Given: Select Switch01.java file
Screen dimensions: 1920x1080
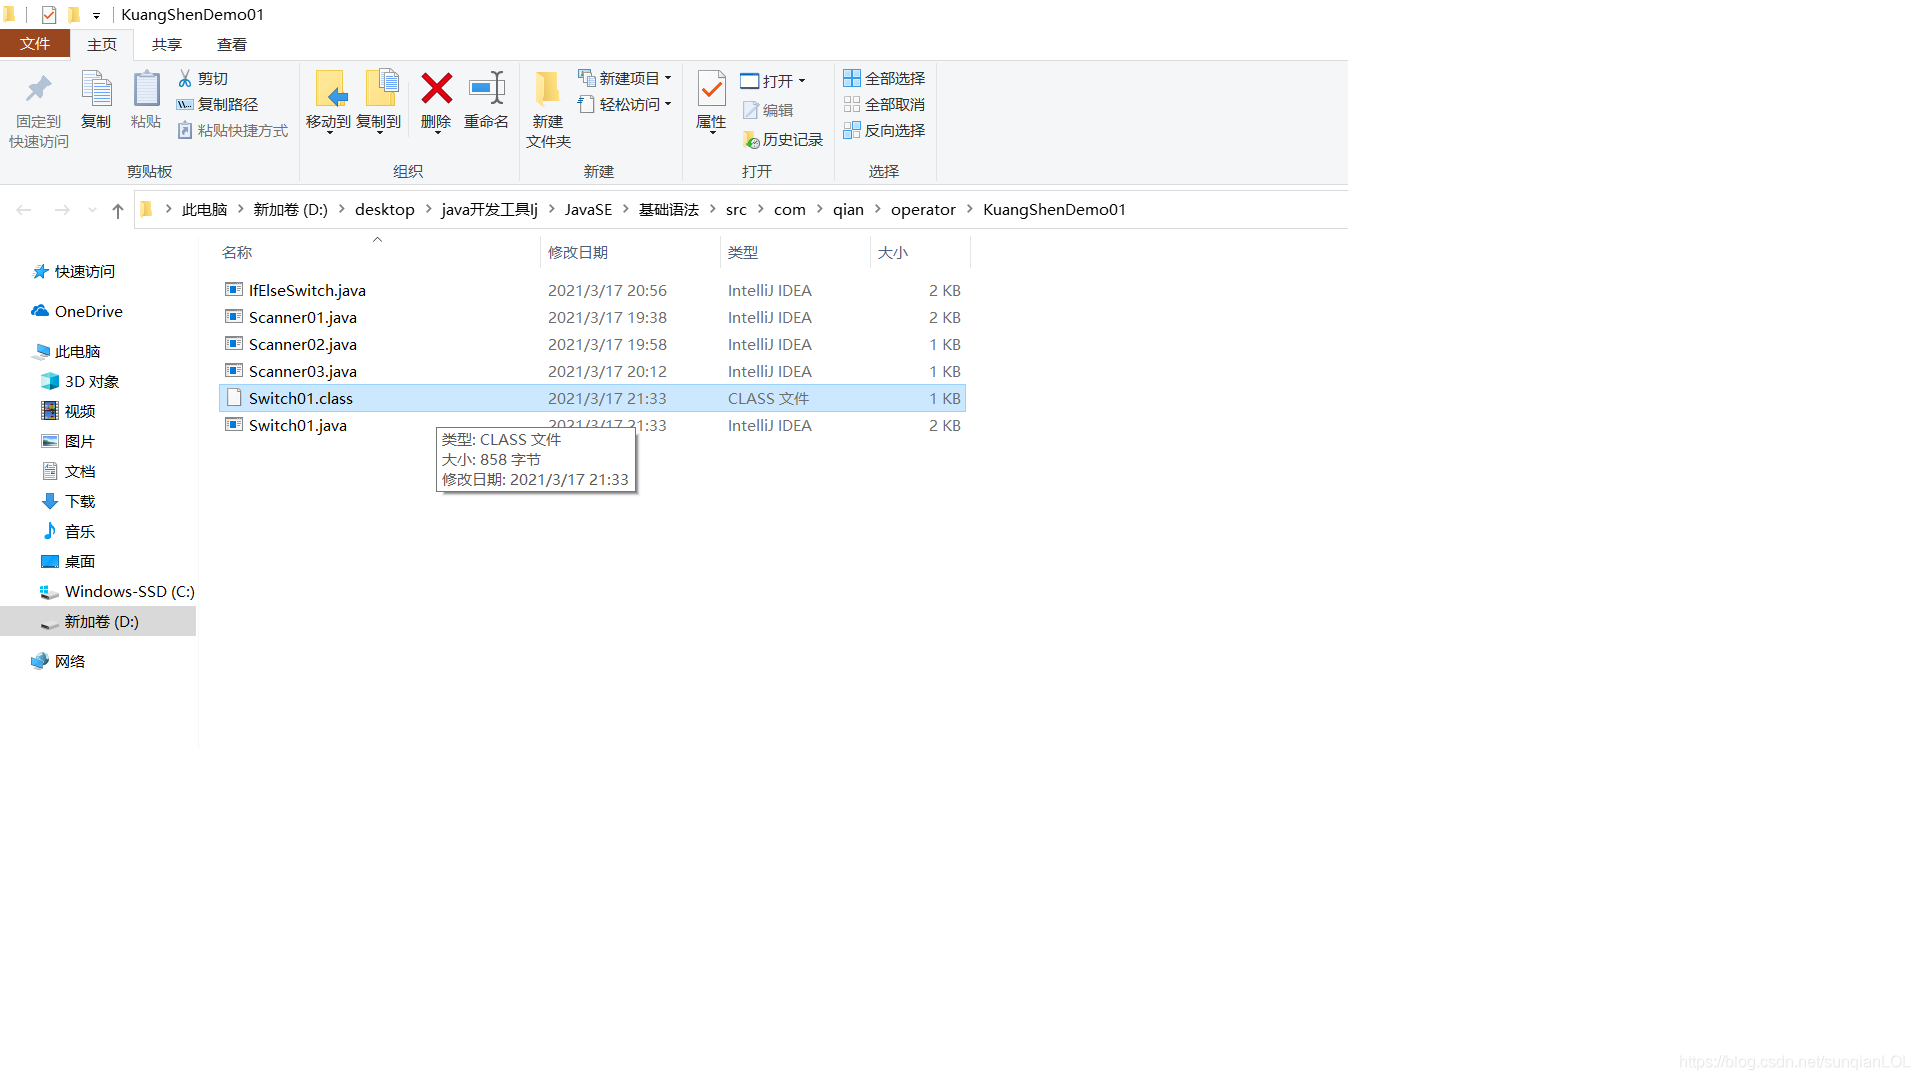Looking at the screenshot, I should click(x=592, y=425).
